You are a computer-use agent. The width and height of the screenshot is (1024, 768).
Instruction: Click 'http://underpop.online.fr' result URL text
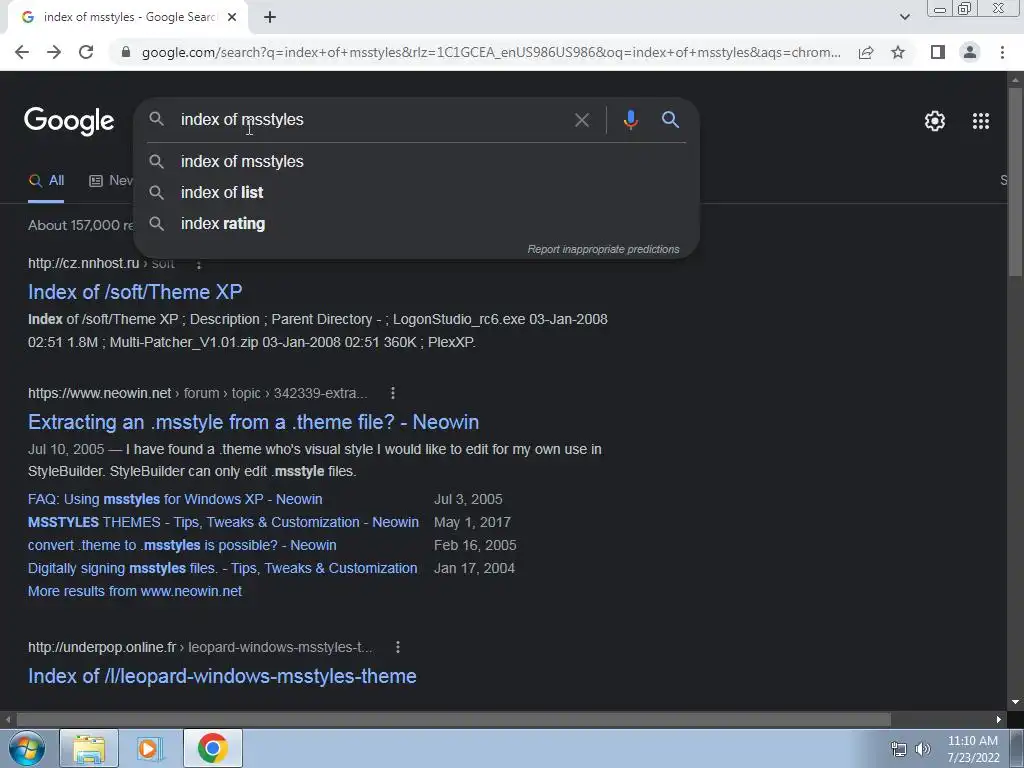pyautogui.click(x=102, y=647)
